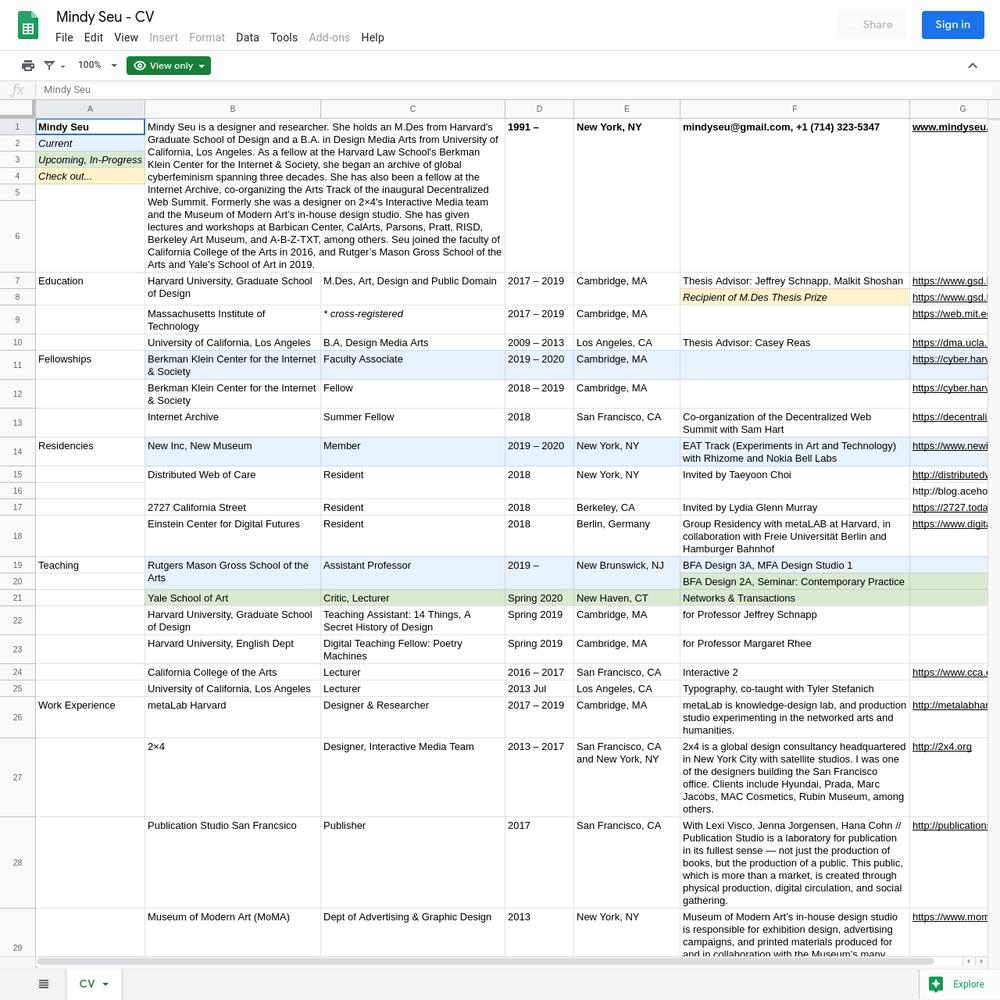This screenshot has width=1000, height=1000.
Task: Open the Google Sheets home icon
Action: tap(28, 26)
